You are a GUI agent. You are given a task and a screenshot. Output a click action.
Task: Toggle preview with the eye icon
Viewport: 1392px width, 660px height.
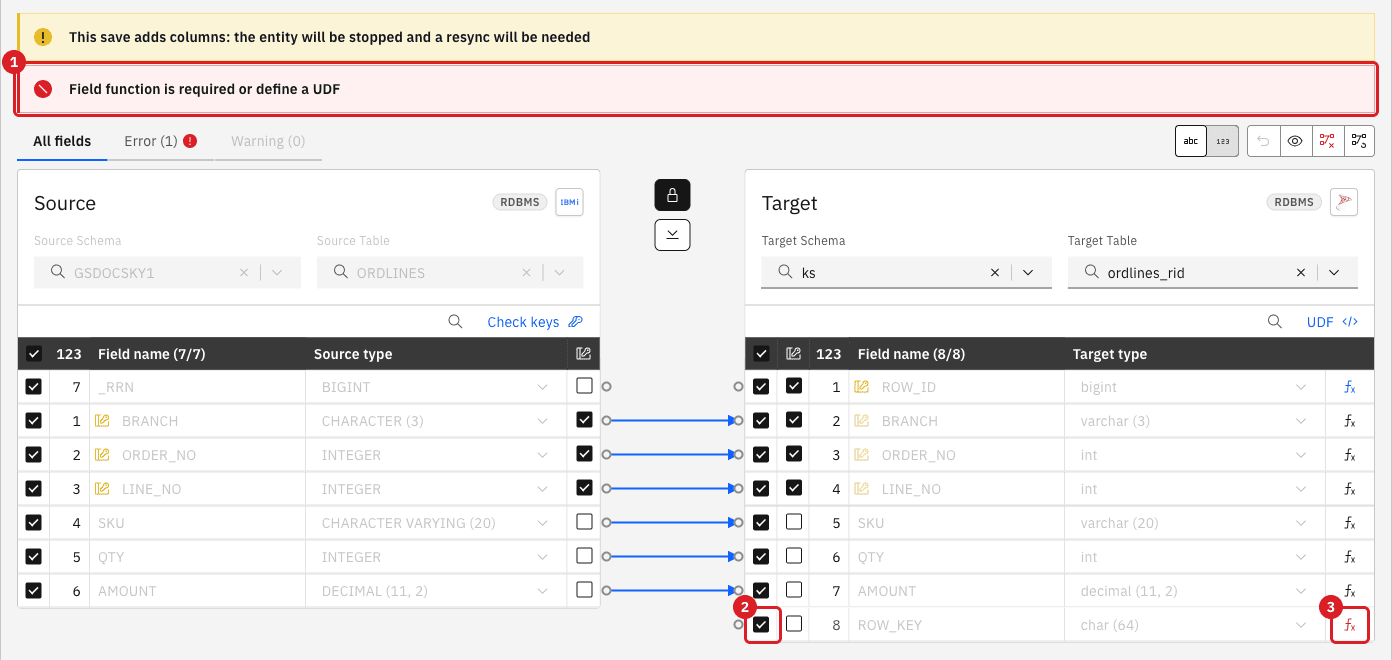[x=1295, y=141]
